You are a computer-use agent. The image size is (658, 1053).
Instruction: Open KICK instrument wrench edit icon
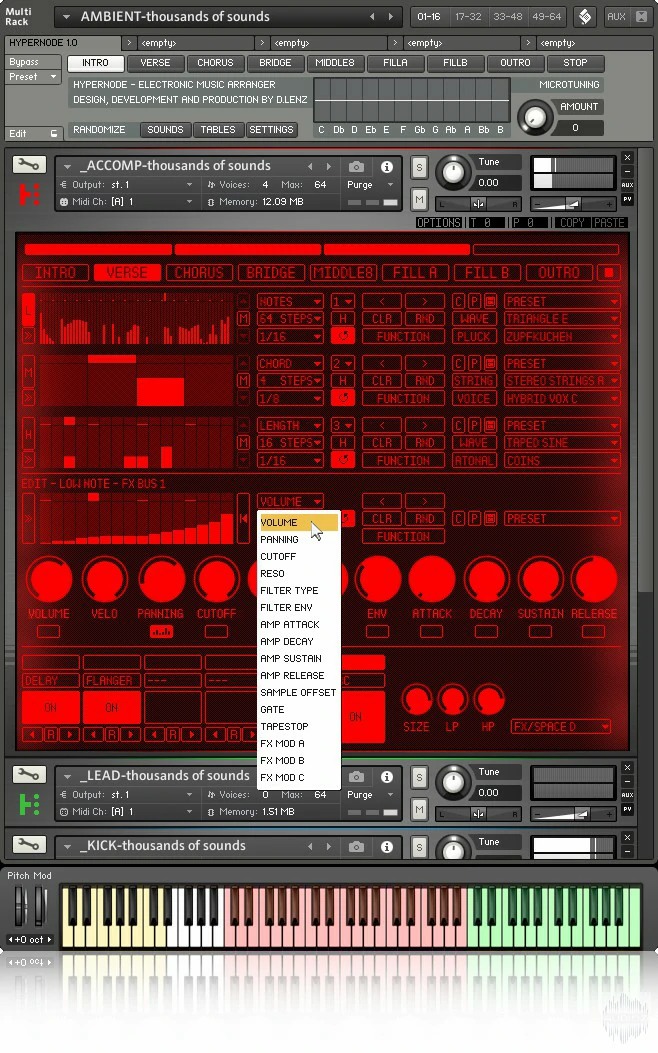pos(29,844)
